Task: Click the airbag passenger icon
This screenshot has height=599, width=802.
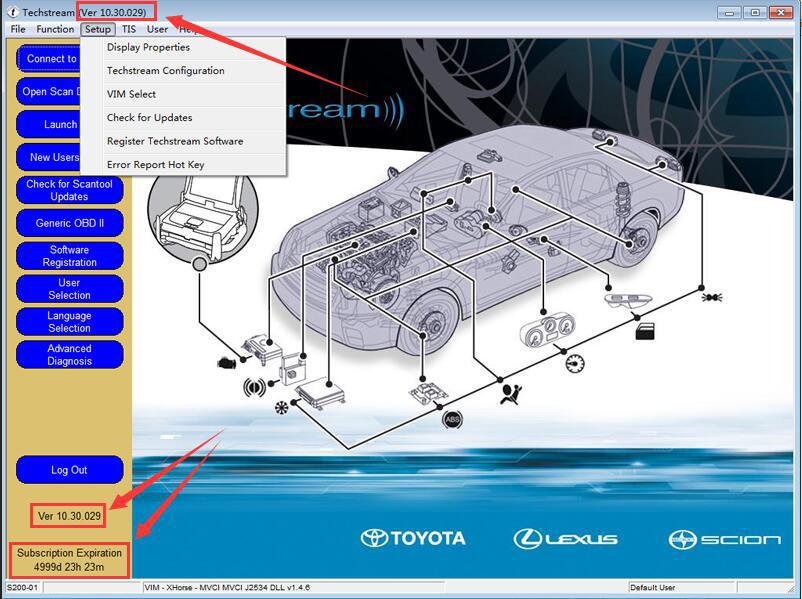Action: coord(510,394)
